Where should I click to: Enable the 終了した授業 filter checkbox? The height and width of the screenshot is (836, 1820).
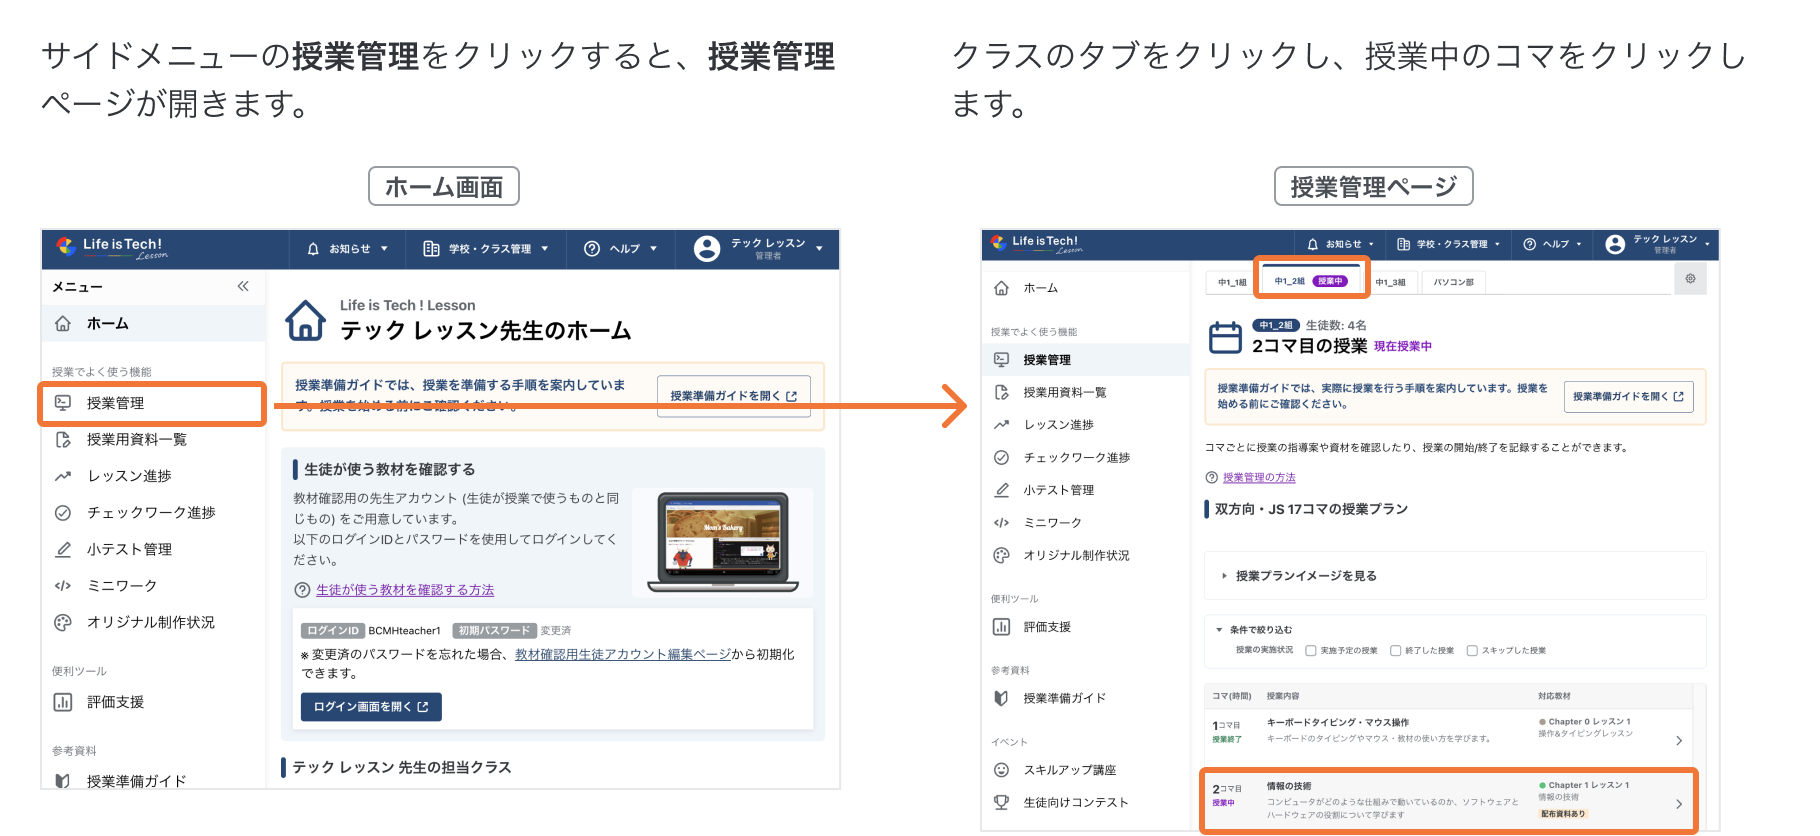tap(1396, 651)
